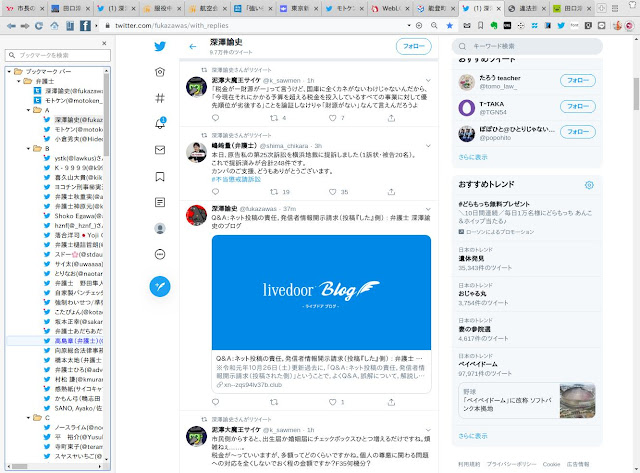
Task: Click the browser reload button
Action: (x=39, y=26)
